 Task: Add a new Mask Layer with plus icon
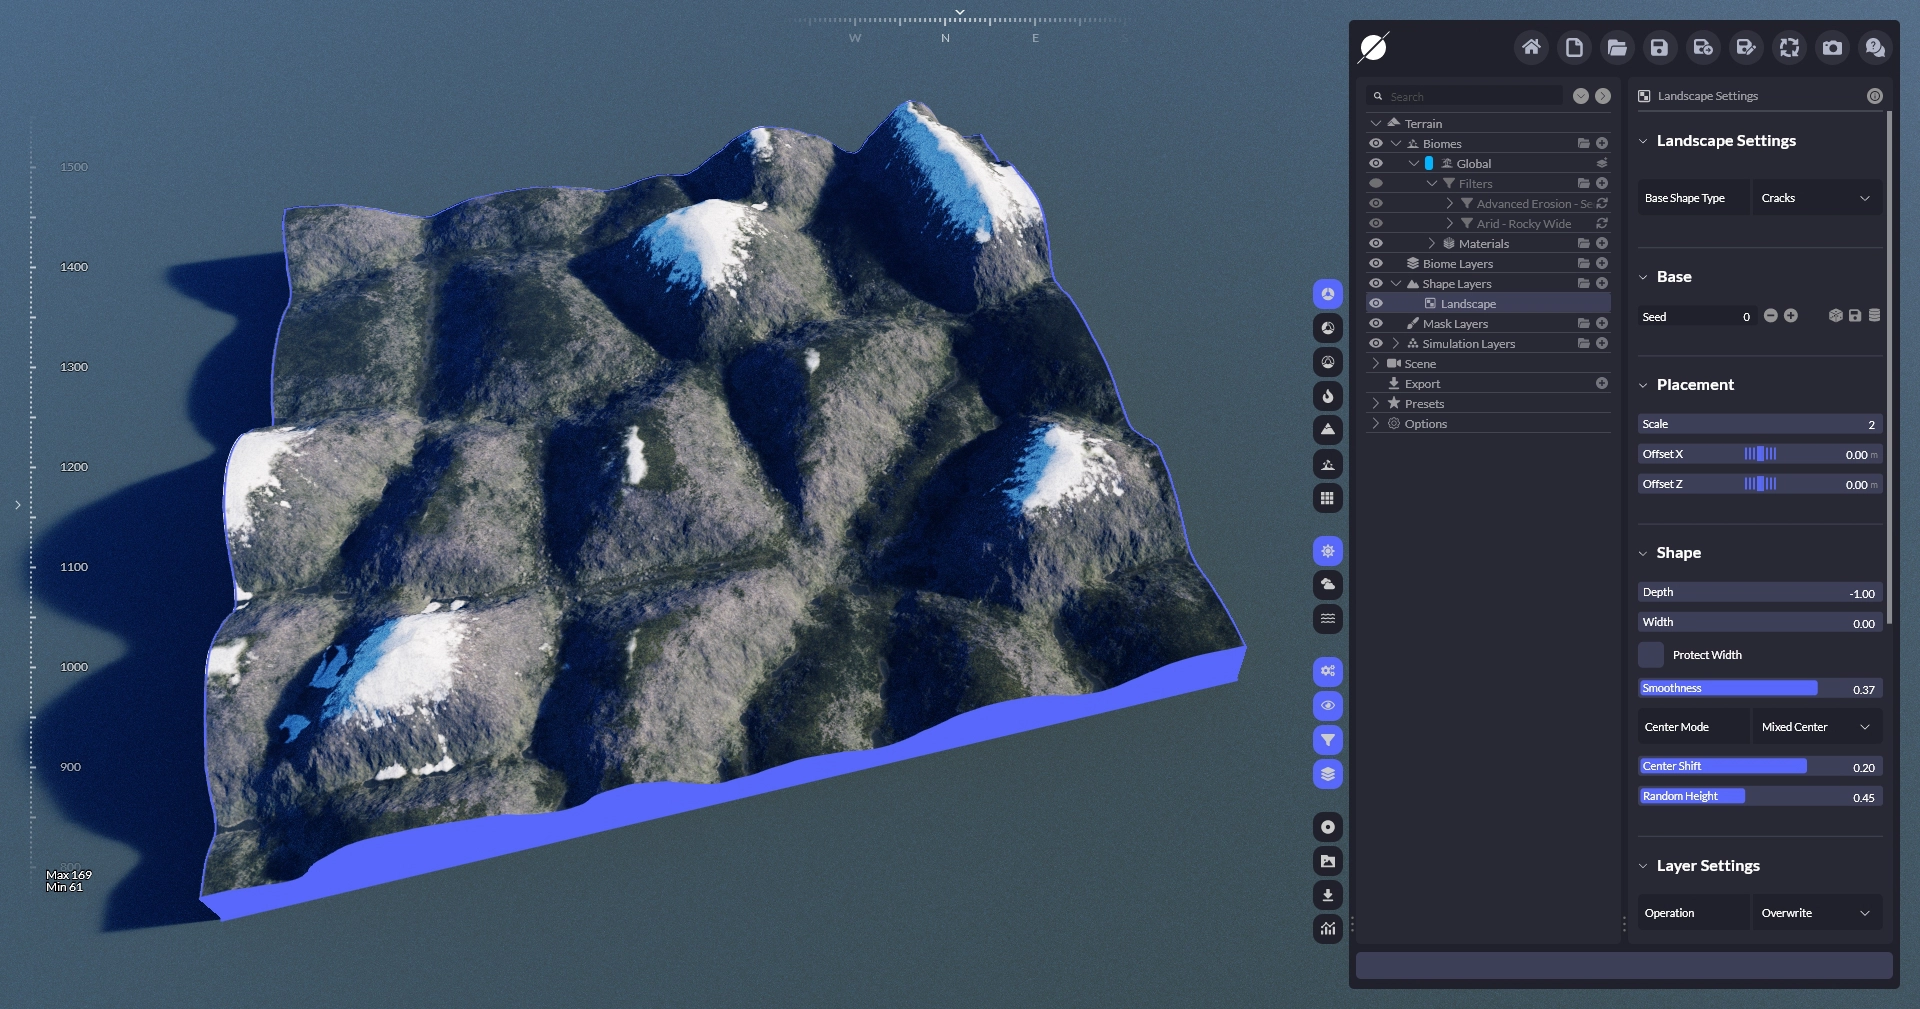(1602, 324)
